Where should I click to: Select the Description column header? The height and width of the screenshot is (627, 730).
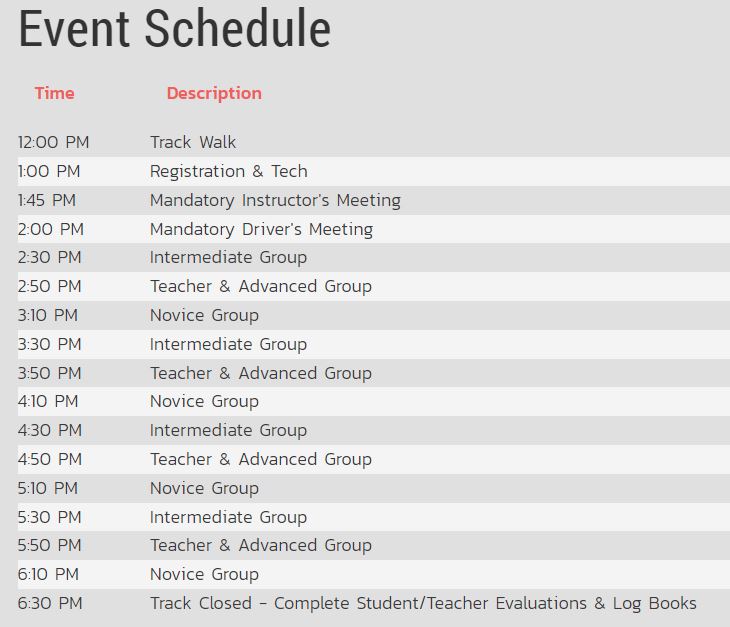(214, 93)
